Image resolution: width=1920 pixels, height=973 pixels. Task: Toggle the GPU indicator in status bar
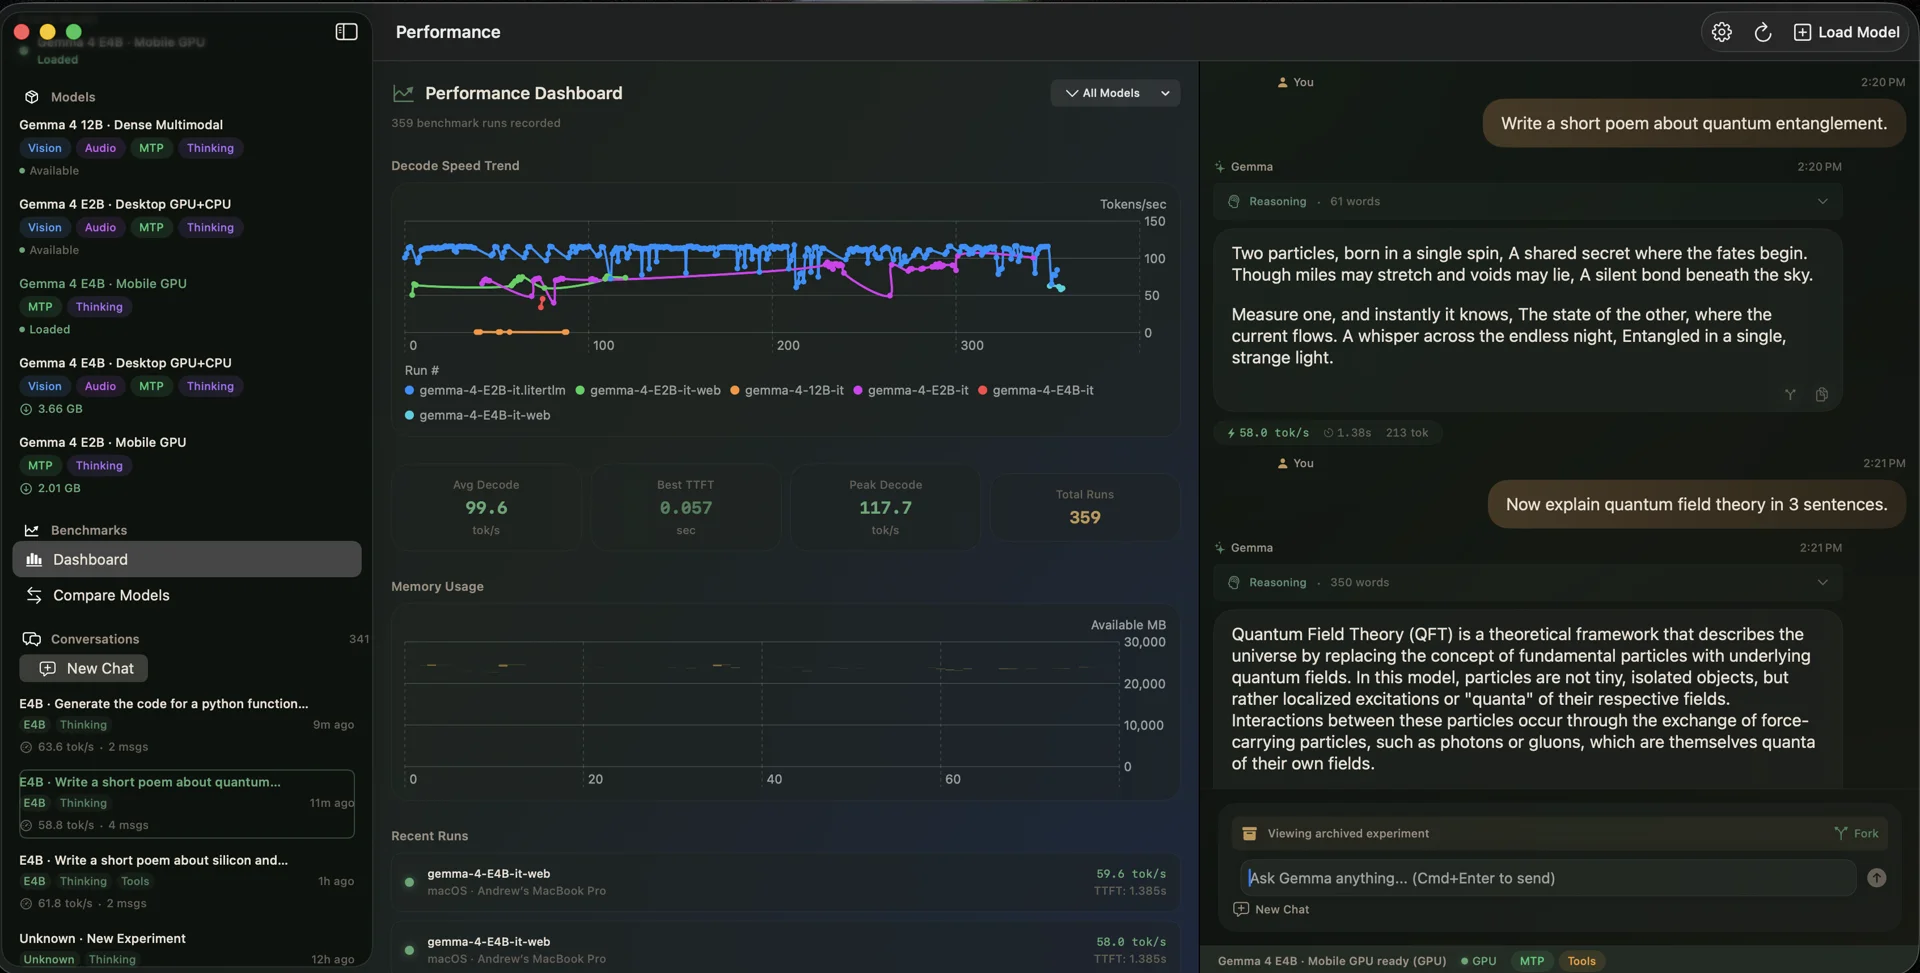click(1478, 961)
